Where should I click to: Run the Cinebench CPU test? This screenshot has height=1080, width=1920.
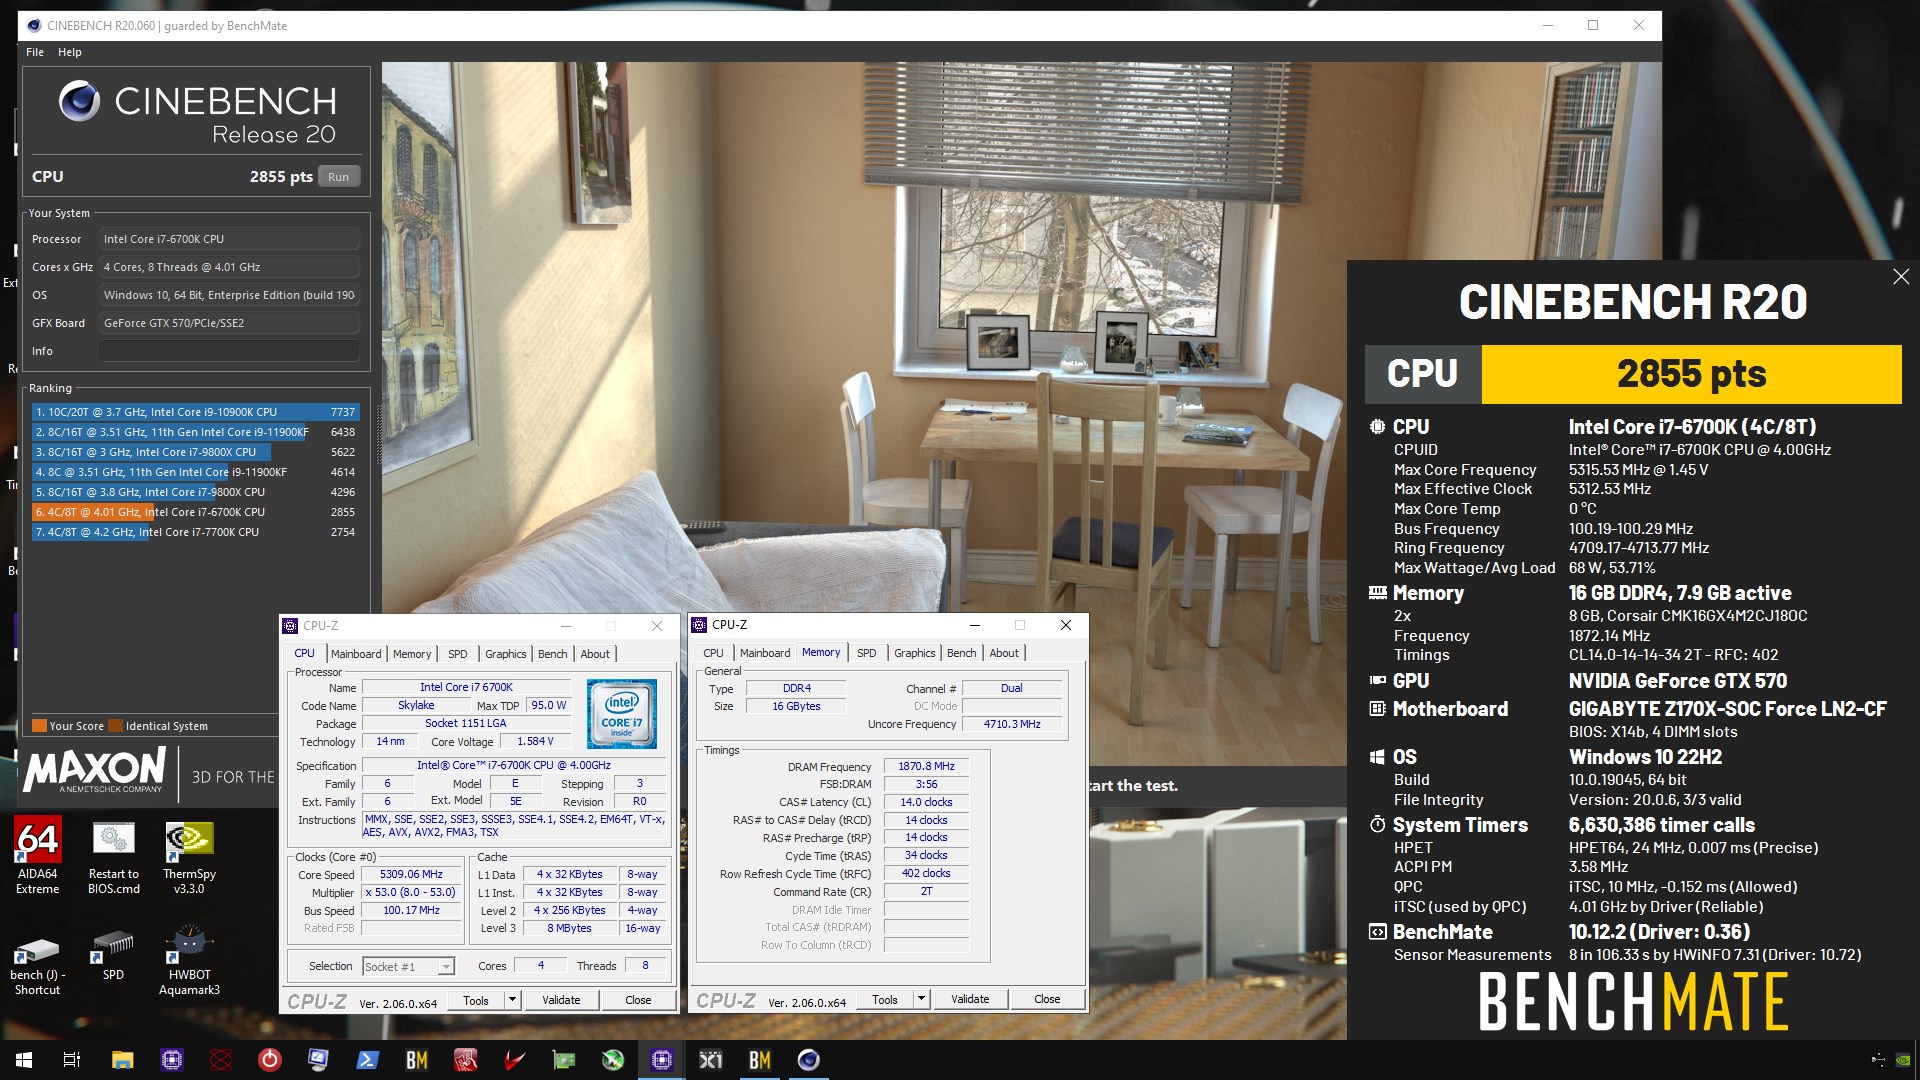click(339, 177)
